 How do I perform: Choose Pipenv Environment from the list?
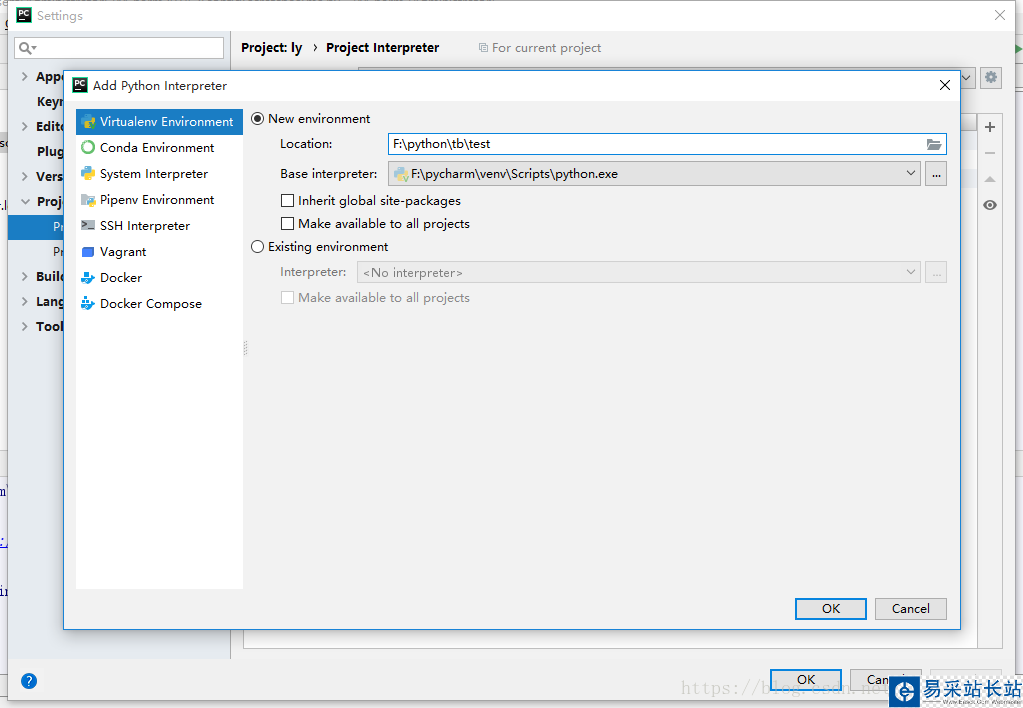(156, 200)
